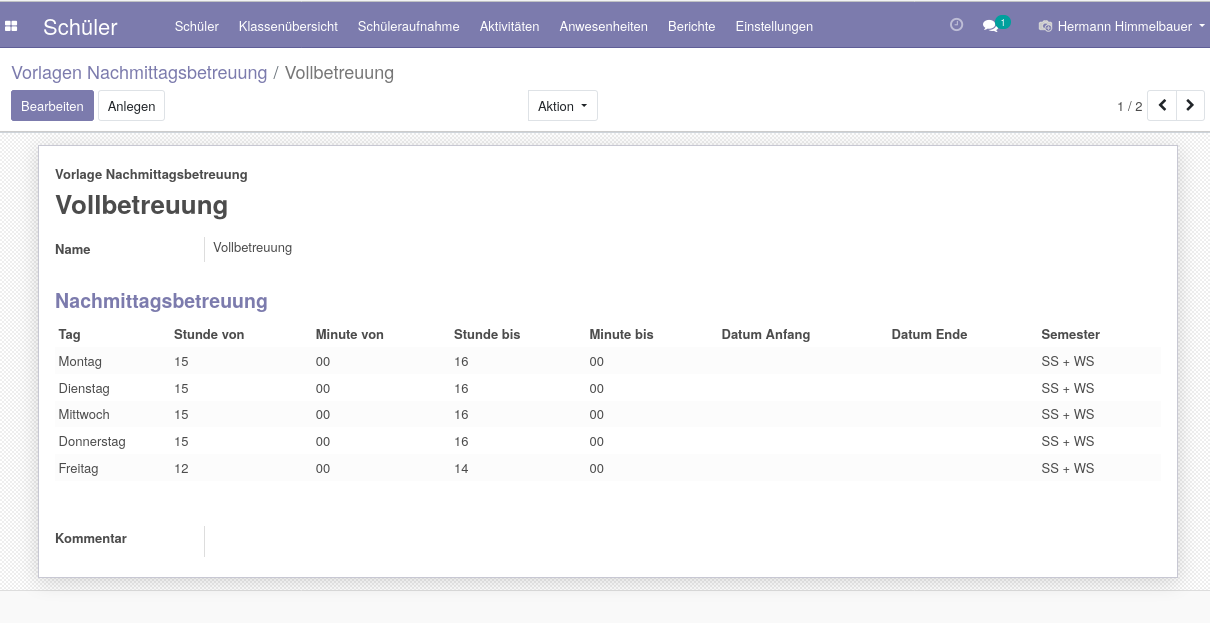Image resolution: width=1210 pixels, height=623 pixels.
Task: Open Hermann Himmelbauer user menu
Action: [x=1122, y=26]
